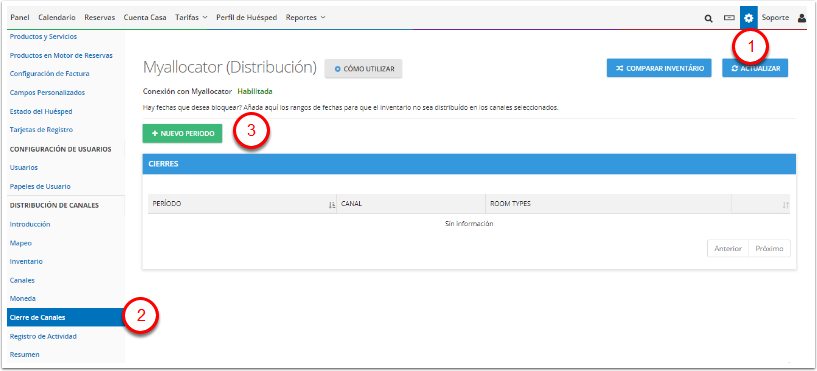The image size is (817, 371).
Task: Open Campos Personalizados in sidebar
Action: click(x=47, y=93)
